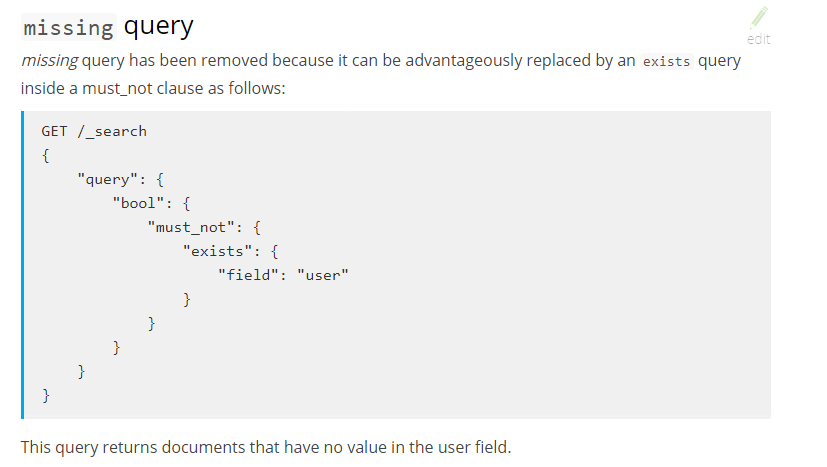Click the blue left border of the code block

click(23, 265)
